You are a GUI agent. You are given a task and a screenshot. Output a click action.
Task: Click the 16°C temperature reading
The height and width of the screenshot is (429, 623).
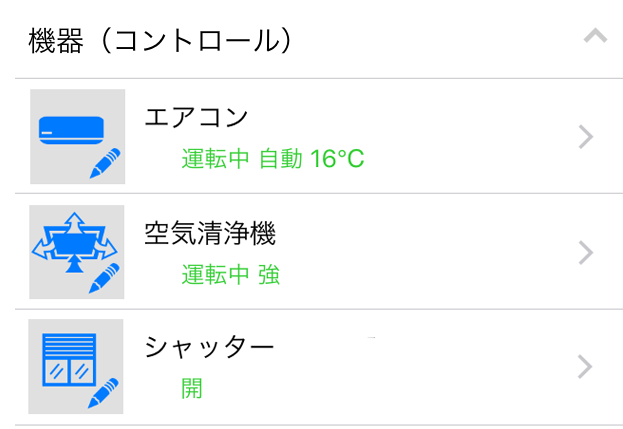[x=337, y=159]
